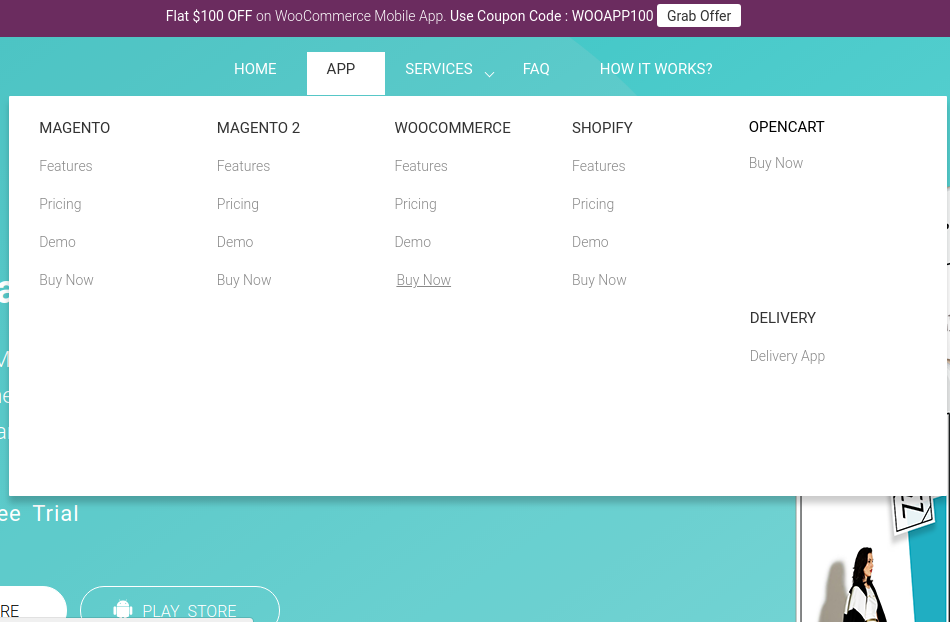Select the APP menu tab
The height and width of the screenshot is (622, 950).
click(345, 73)
